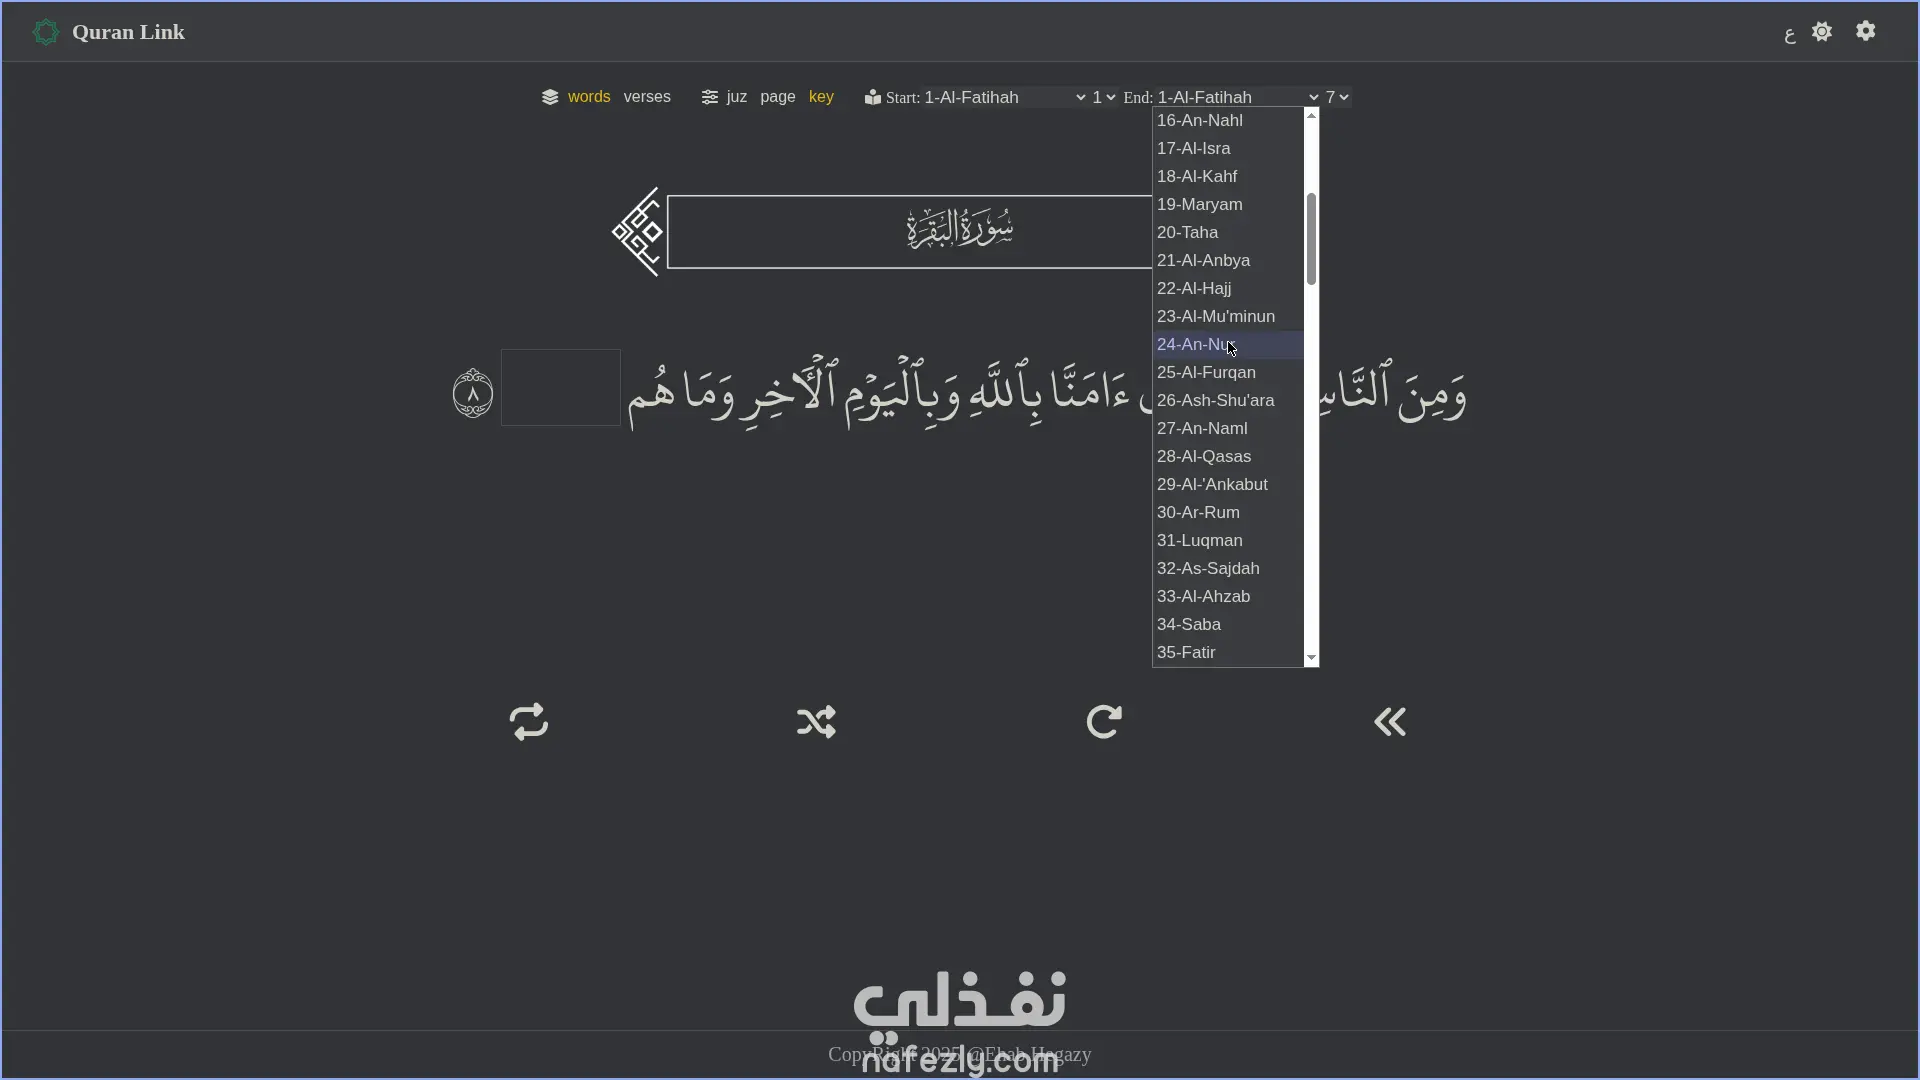This screenshot has height=1080, width=1920.
Task: Select the words mode option
Action: [x=588, y=97]
